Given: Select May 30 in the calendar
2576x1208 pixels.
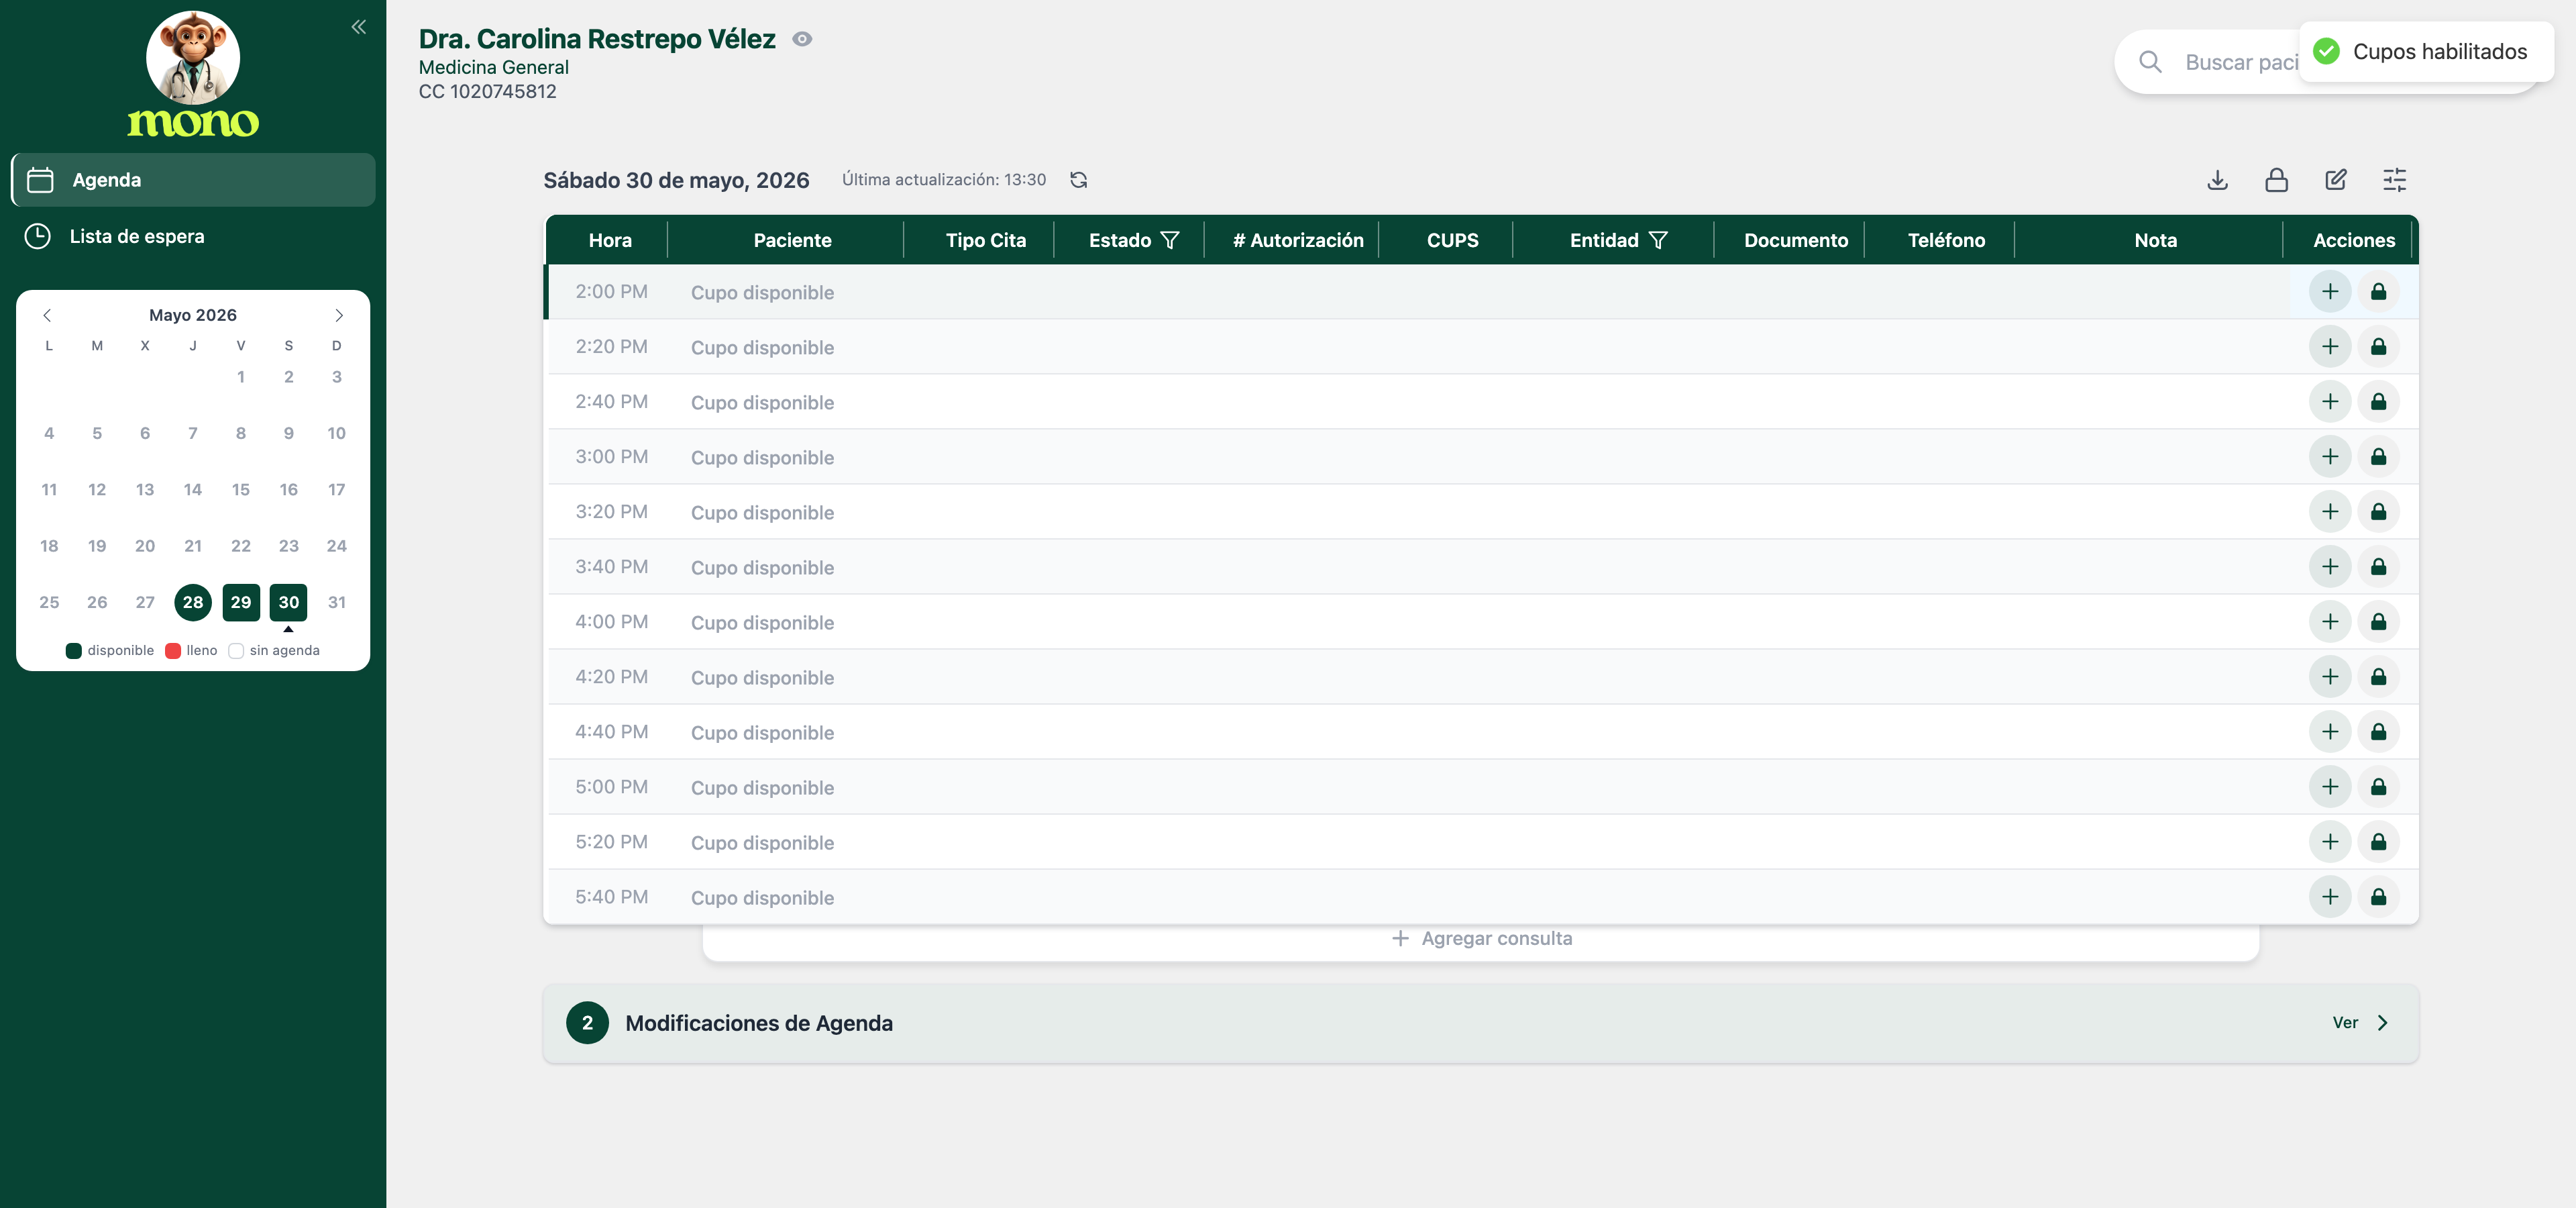Looking at the screenshot, I should coord(289,602).
